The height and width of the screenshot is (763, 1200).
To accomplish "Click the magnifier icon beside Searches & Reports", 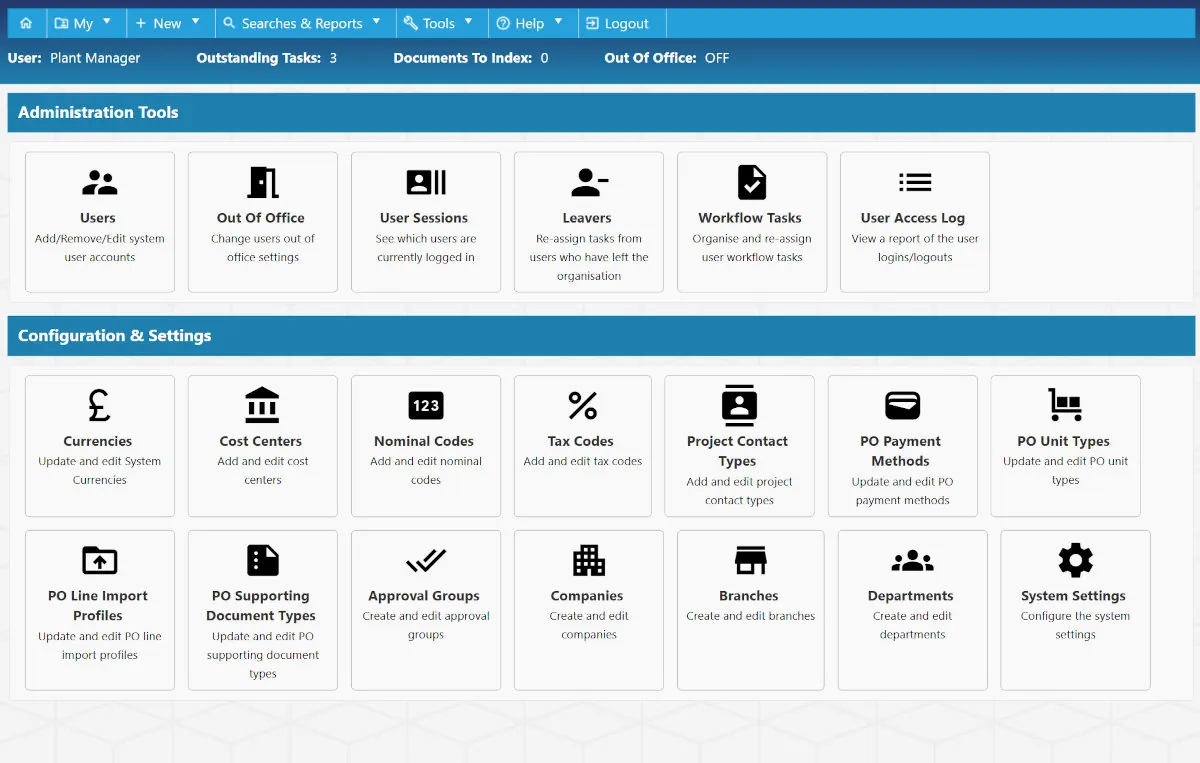I will pos(229,23).
